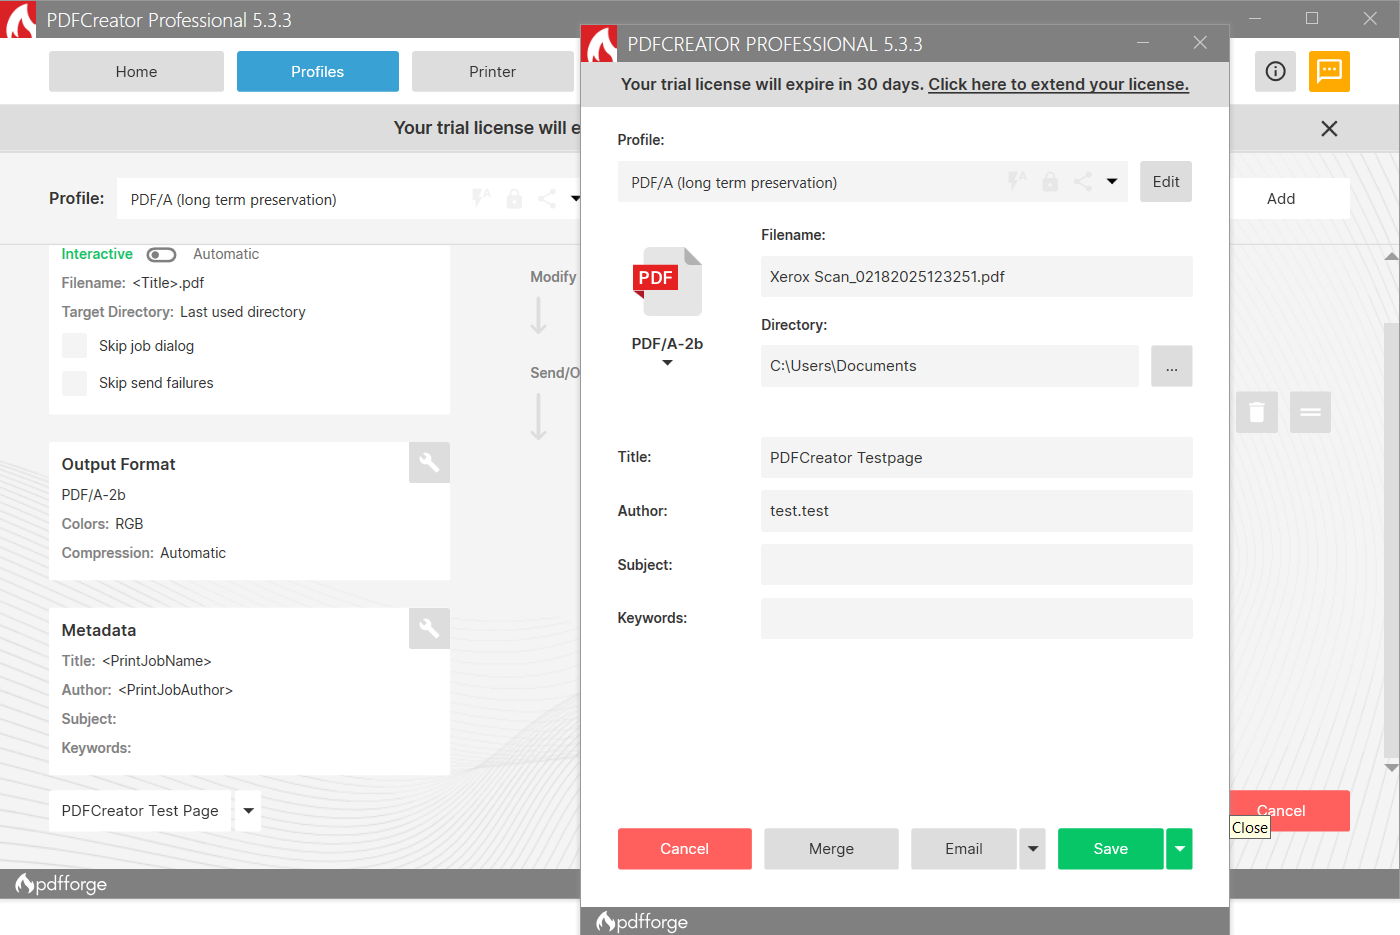Open the PDF/A-2b format dropdown
1400x935 pixels.
point(667,363)
